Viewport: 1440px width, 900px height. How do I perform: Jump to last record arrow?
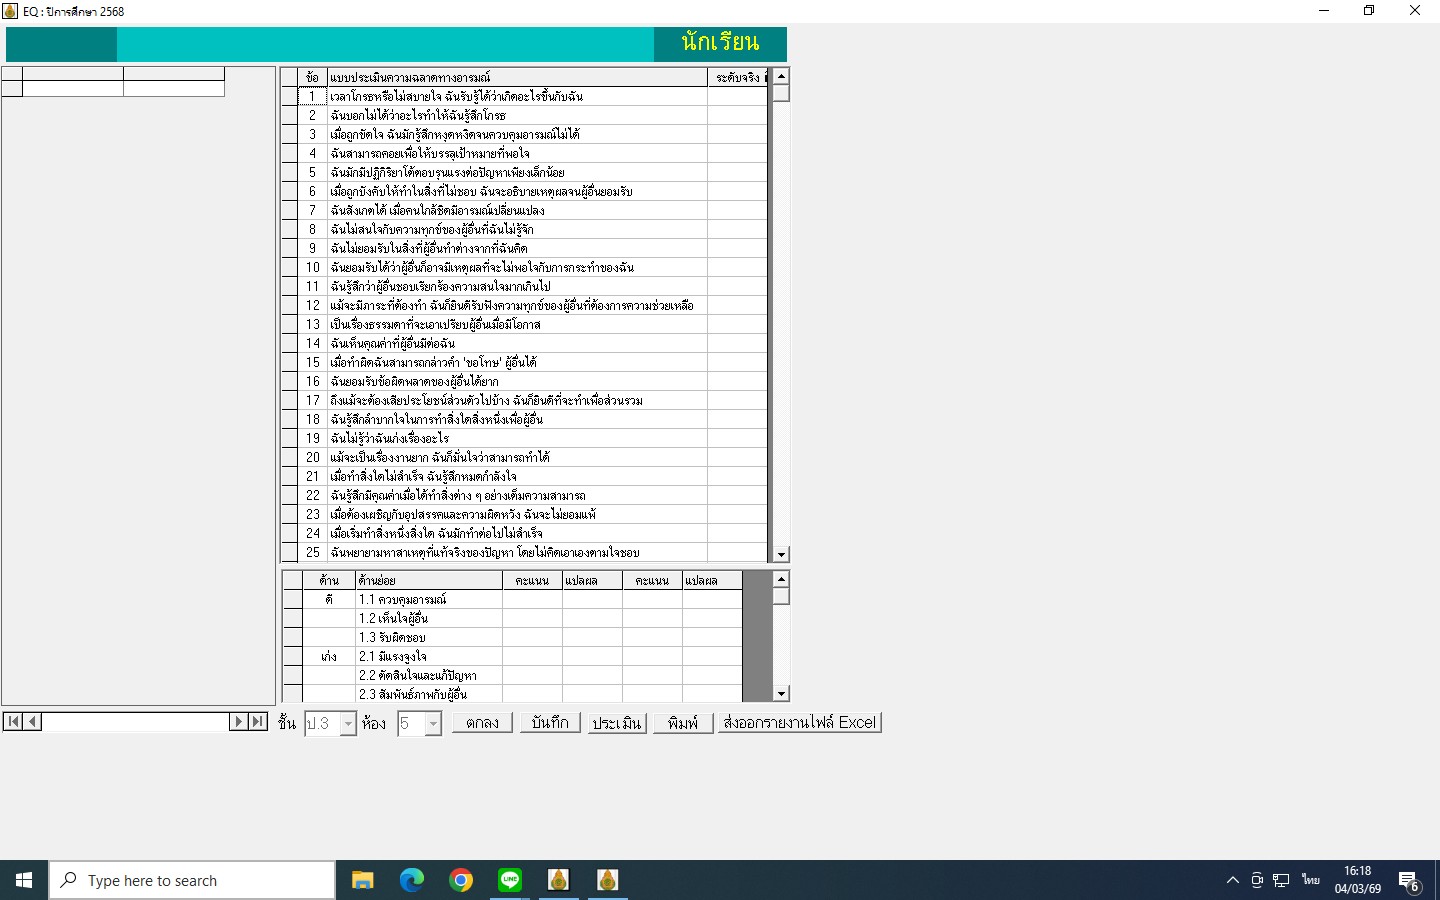(x=258, y=722)
